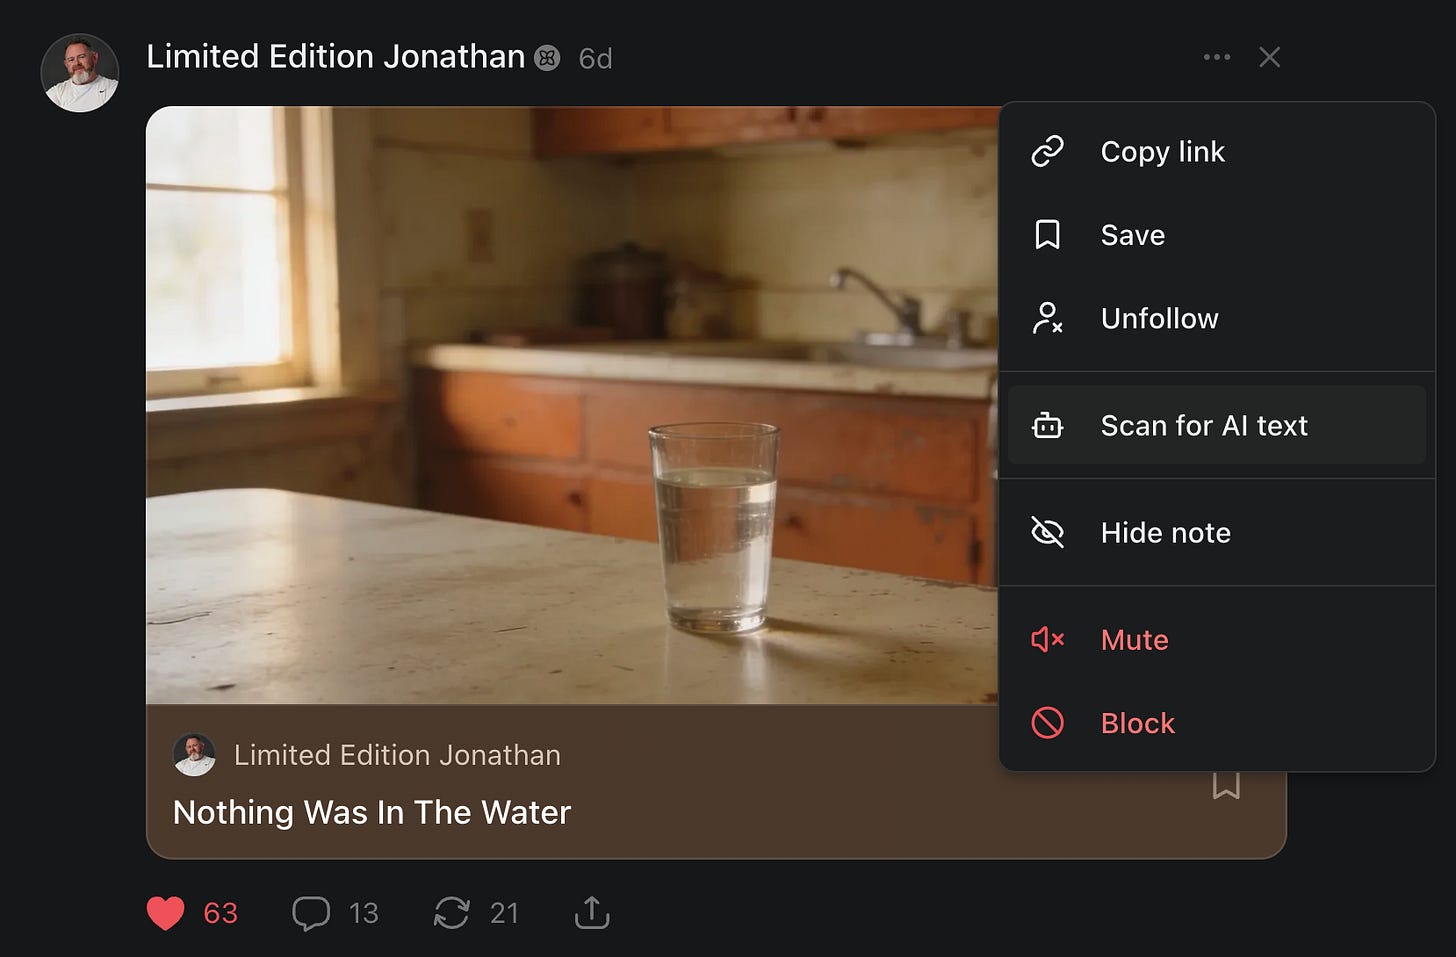Click the share upload icon
Screen dimensions: 1456x957
point(592,913)
